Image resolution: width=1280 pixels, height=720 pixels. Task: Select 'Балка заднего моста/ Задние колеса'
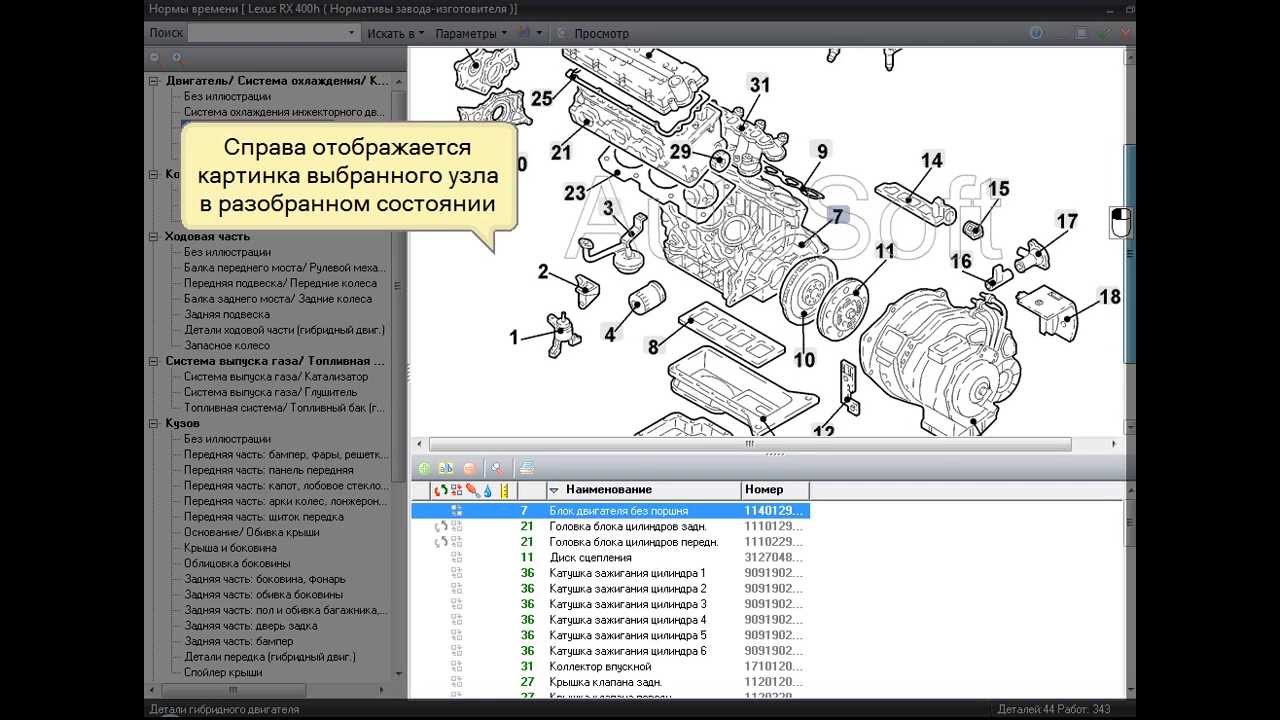point(278,299)
